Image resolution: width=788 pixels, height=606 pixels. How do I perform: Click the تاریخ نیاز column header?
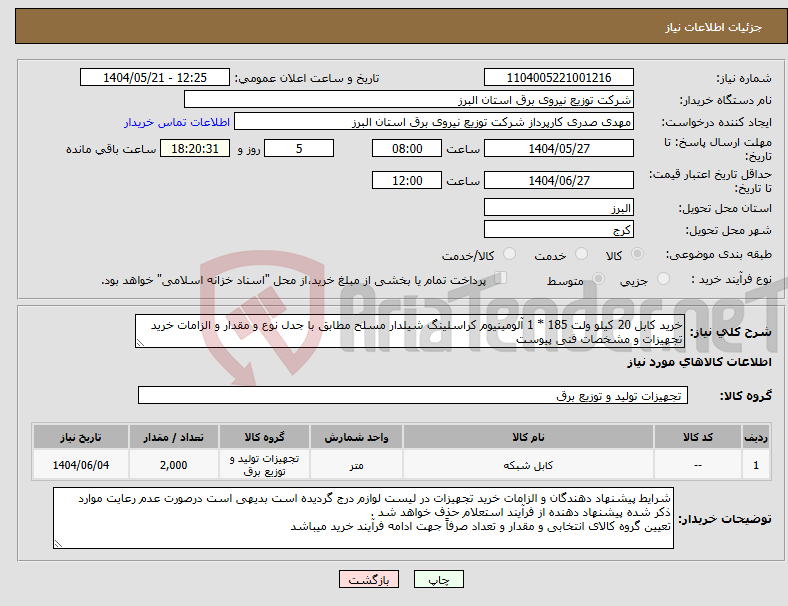pos(80,437)
